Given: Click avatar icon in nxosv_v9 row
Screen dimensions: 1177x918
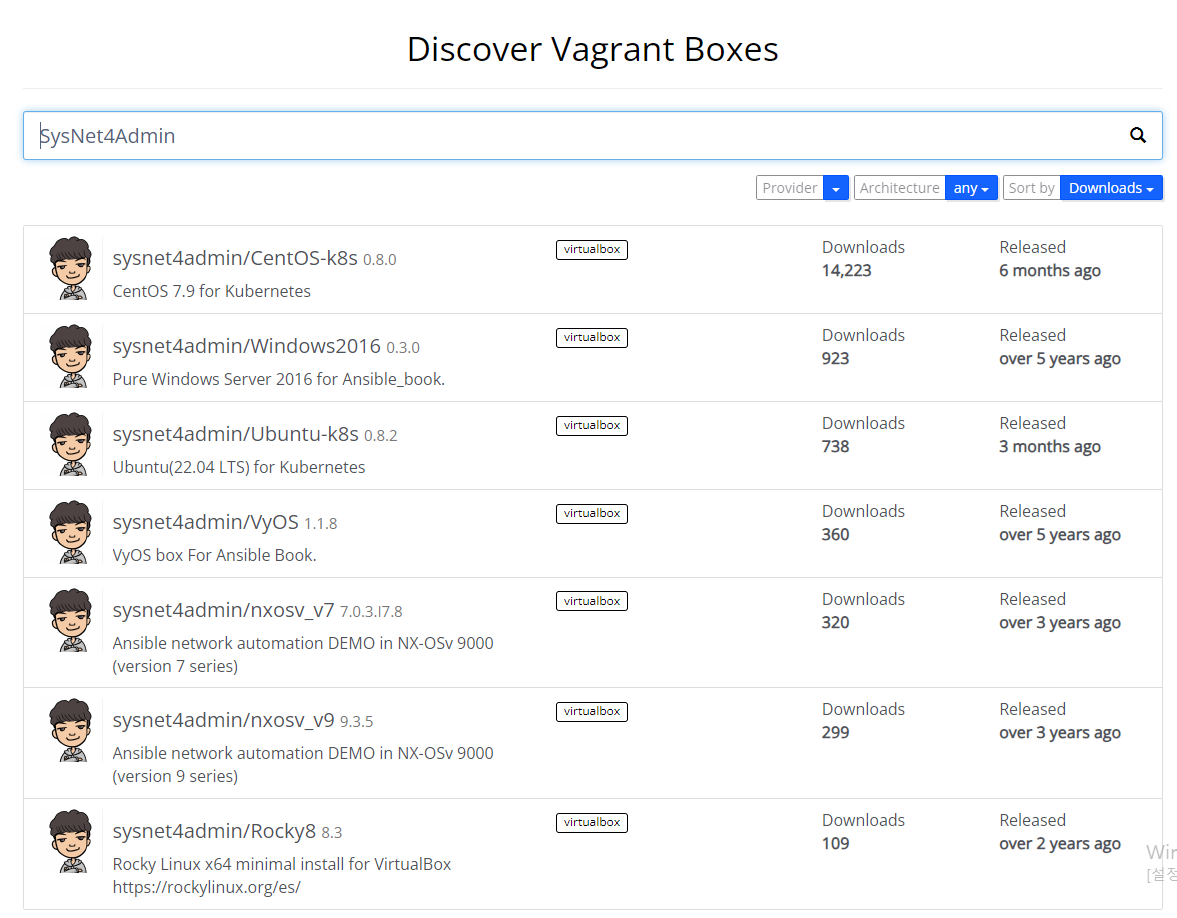Looking at the screenshot, I should pyautogui.click(x=71, y=730).
